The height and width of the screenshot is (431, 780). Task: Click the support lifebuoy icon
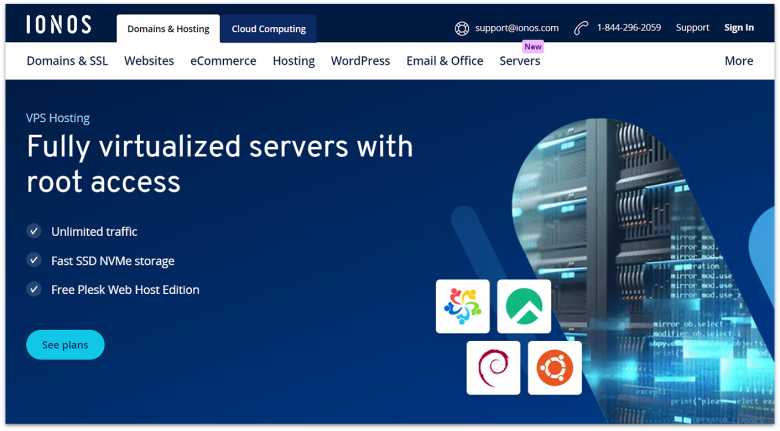click(x=462, y=29)
